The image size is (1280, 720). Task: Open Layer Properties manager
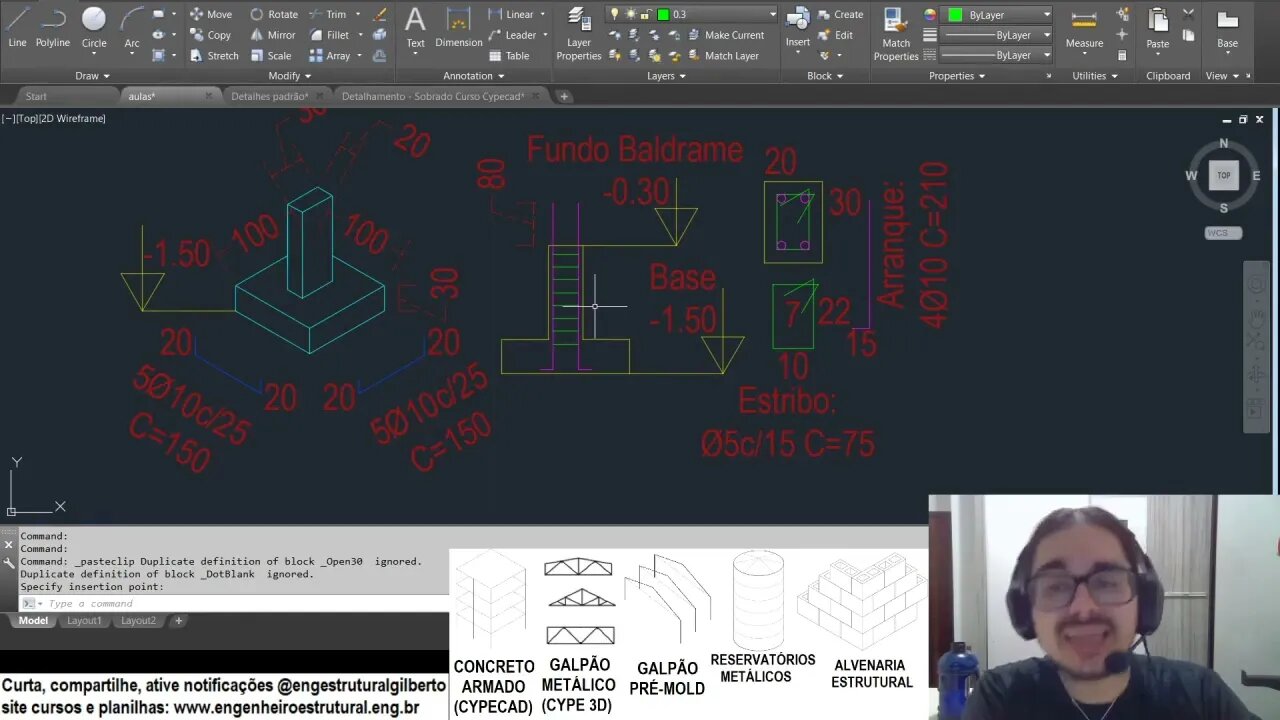[579, 33]
